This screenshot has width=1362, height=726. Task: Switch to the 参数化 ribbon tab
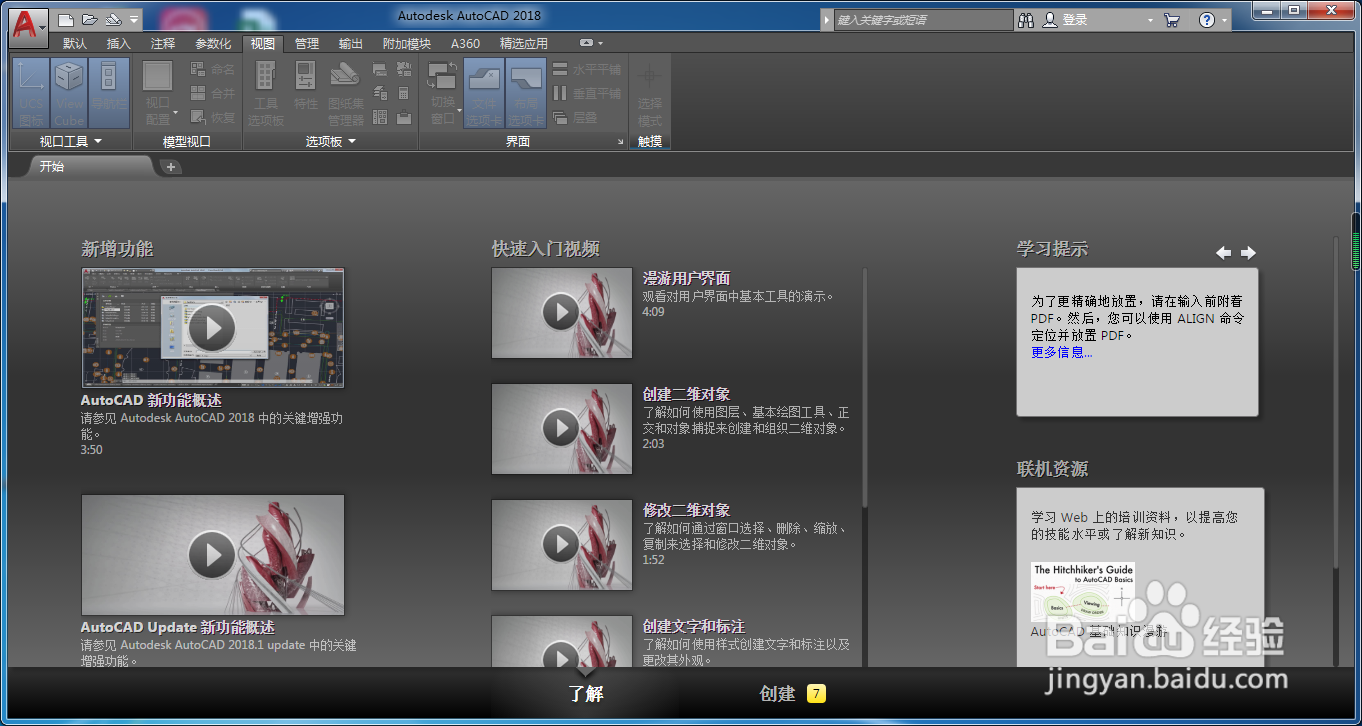[x=213, y=43]
